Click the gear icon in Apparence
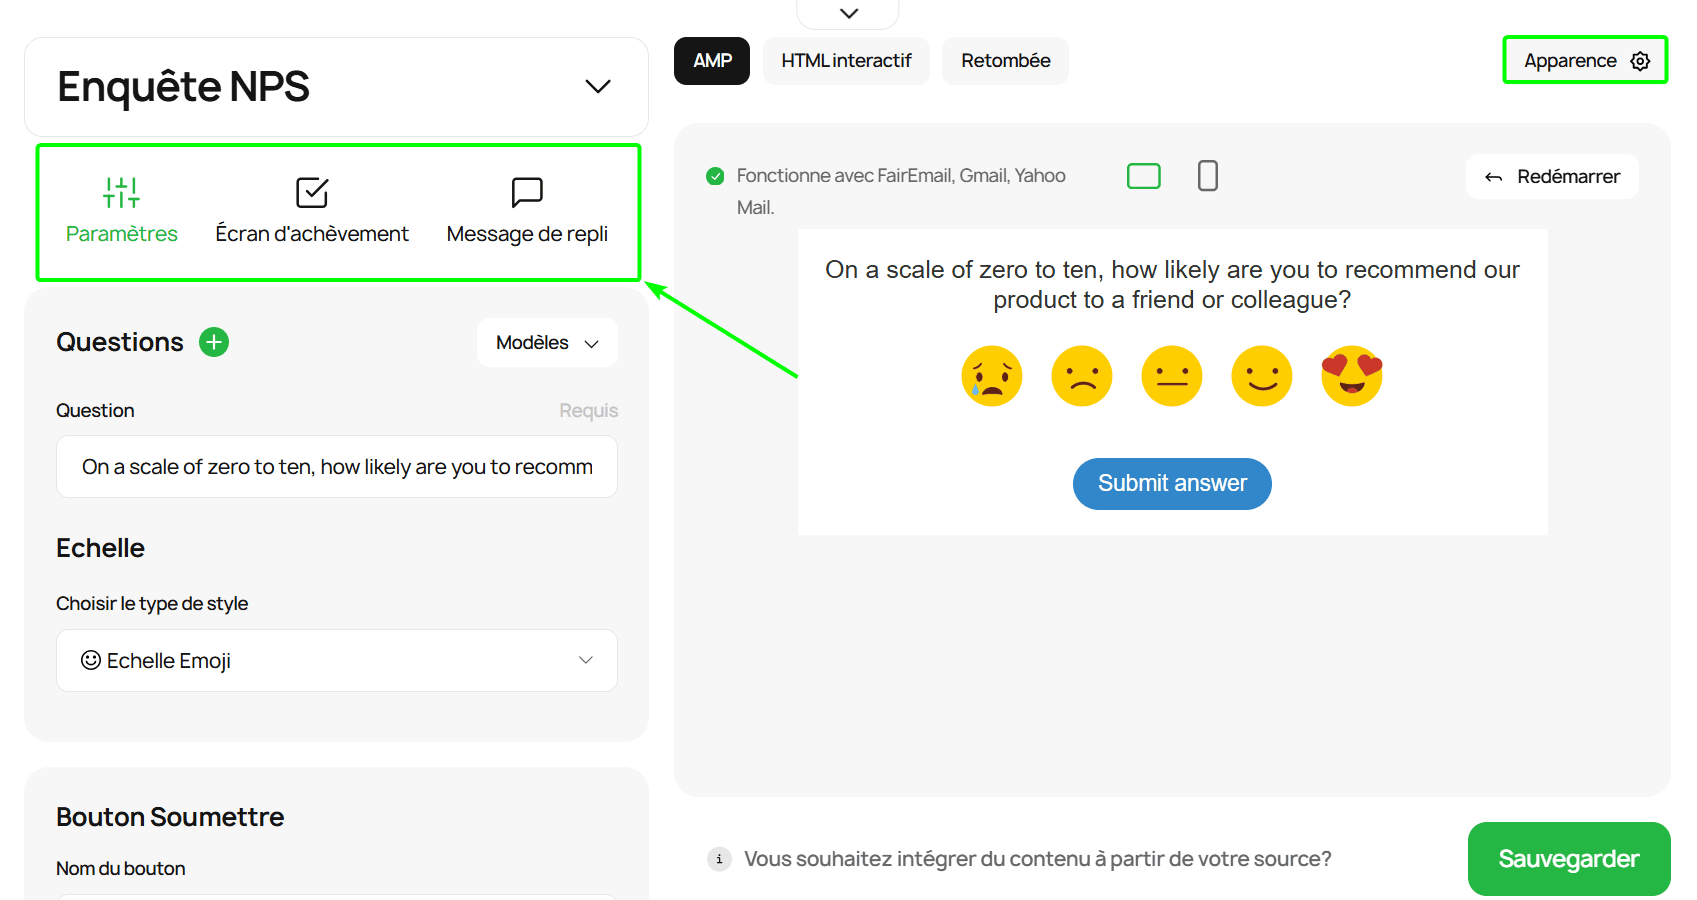This screenshot has height=900, width=1697. tap(1640, 61)
